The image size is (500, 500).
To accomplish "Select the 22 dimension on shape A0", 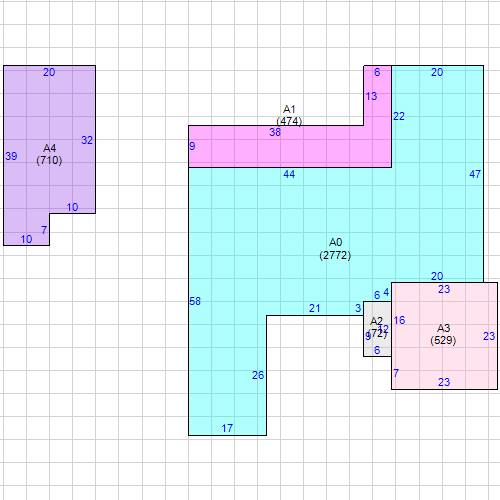I will [x=399, y=116].
